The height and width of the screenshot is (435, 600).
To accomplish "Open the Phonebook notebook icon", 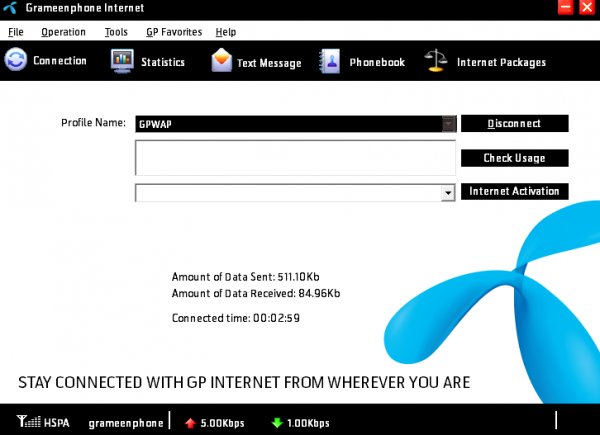I will (x=329, y=61).
